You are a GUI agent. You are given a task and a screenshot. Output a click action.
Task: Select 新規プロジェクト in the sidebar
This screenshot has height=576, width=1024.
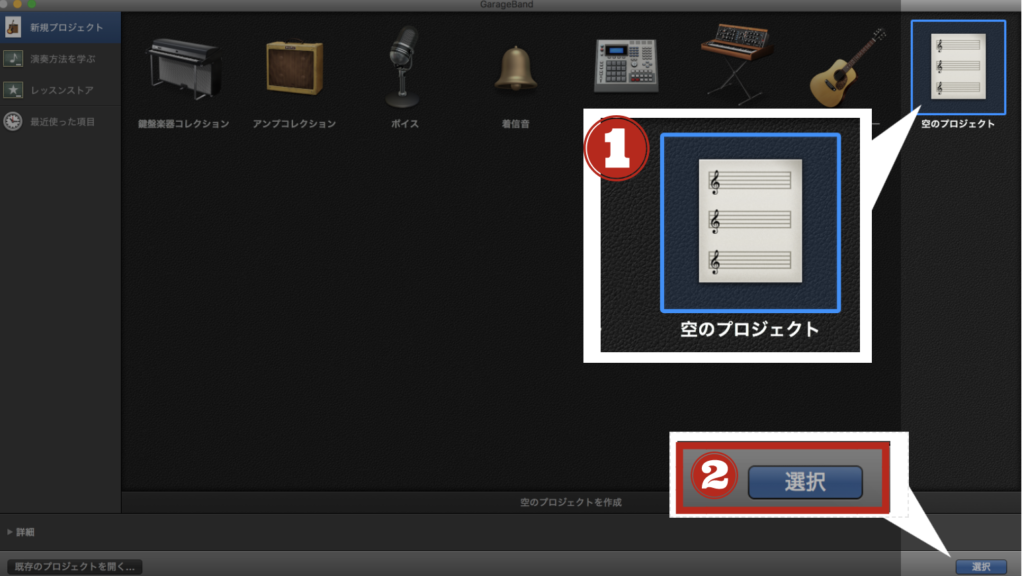point(60,27)
